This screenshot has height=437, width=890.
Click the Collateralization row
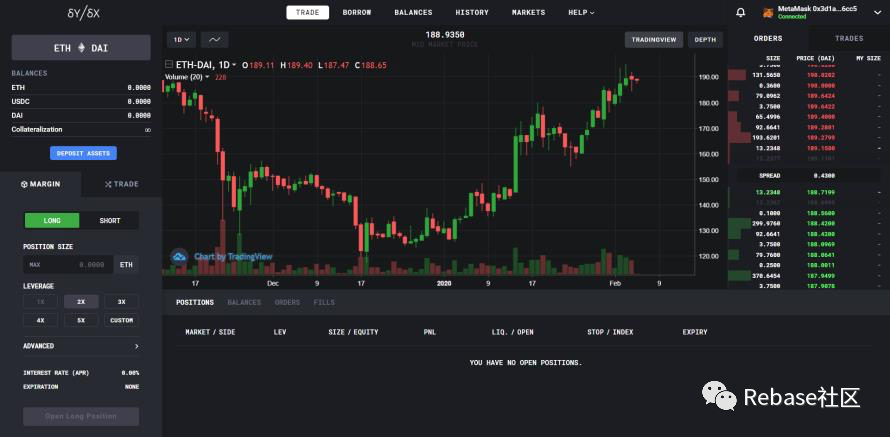tap(81, 129)
